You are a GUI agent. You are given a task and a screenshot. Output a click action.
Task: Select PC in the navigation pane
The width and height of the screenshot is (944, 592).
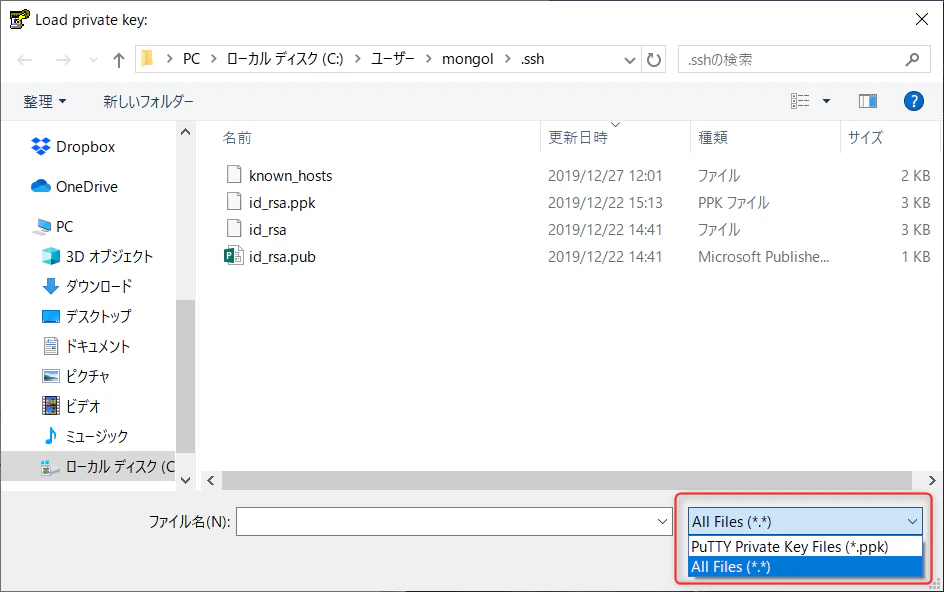coord(64,226)
